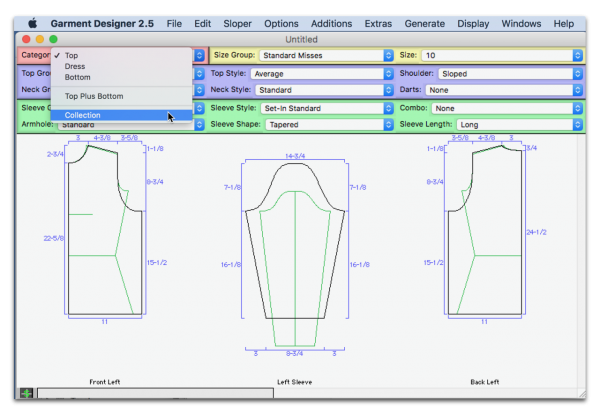
Task: Click the Front Left pattern piece
Action: 105,229
